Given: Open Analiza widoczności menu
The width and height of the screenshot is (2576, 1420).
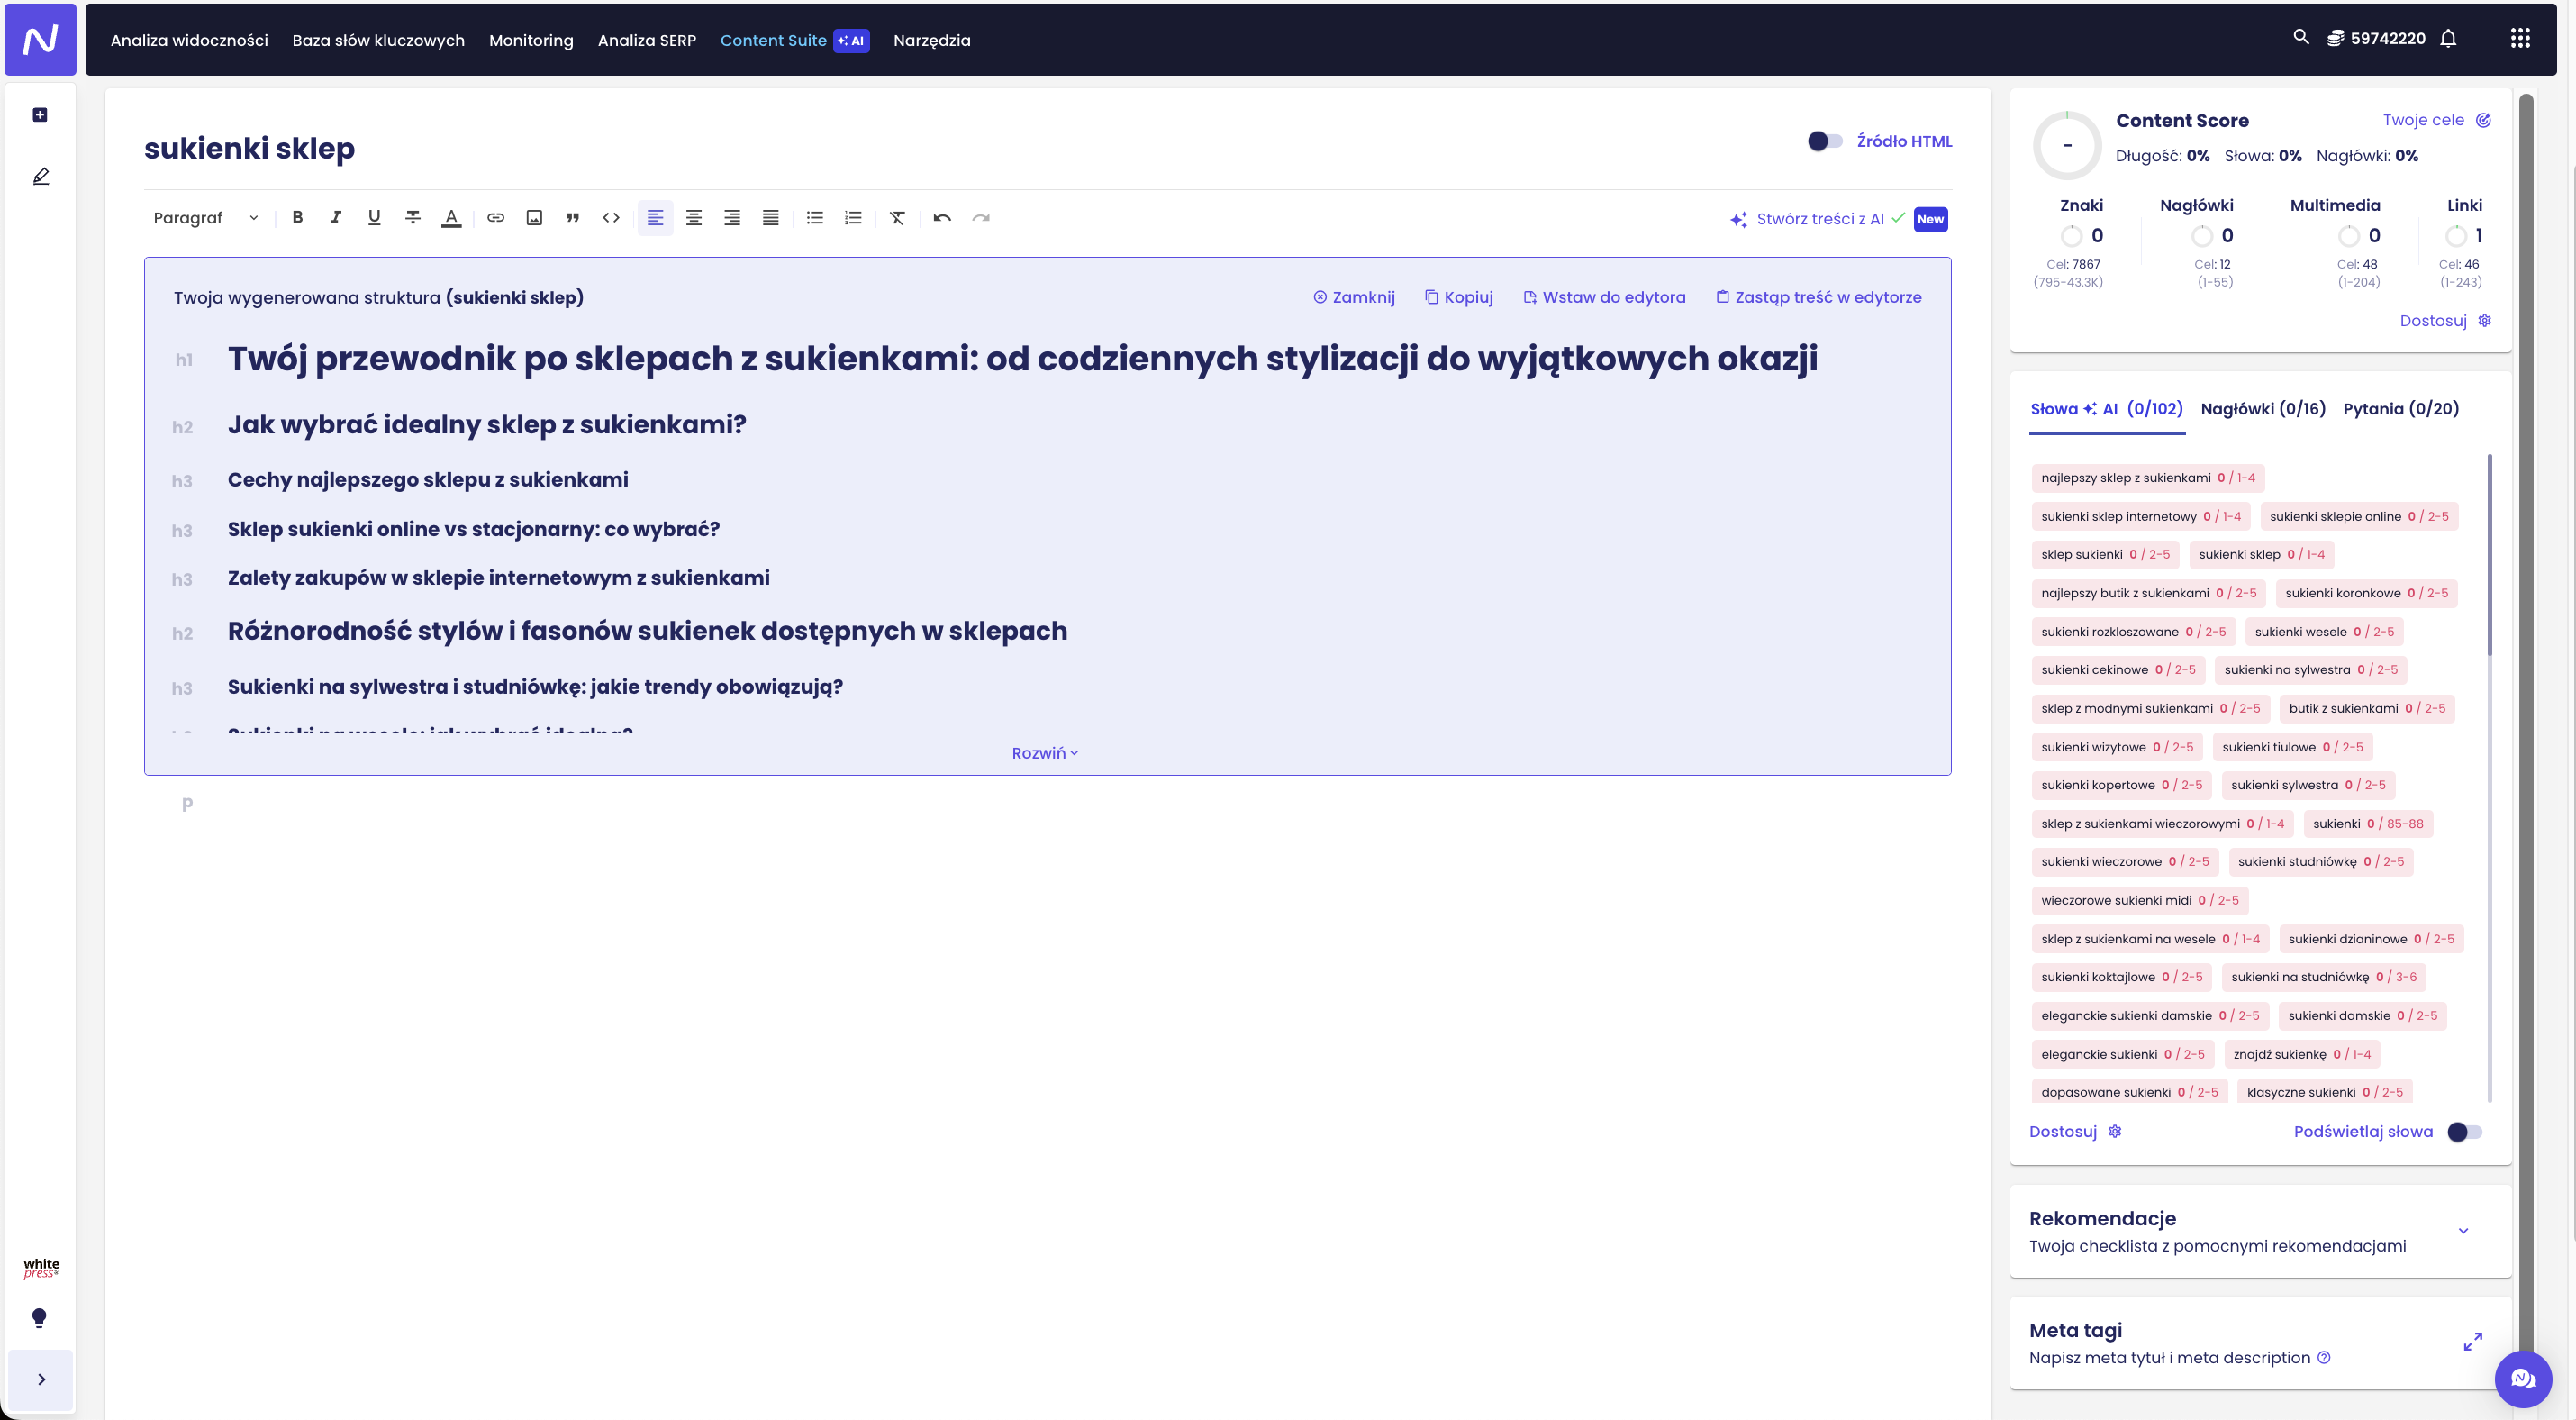Looking at the screenshot, I should click(189, 40).
